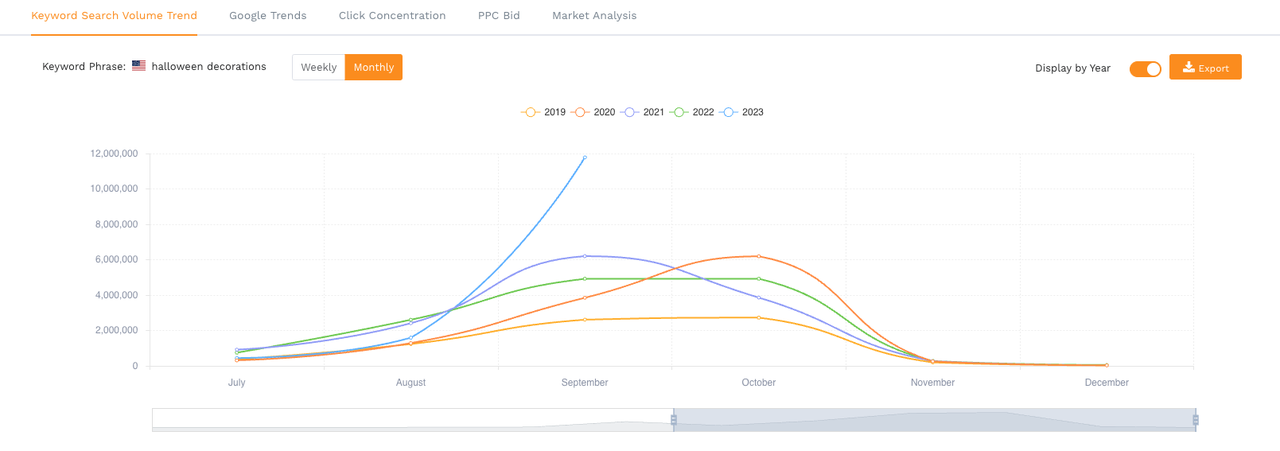The width and height of the screenshot is (1280, 451).
Task: Switch to Weekly view
Action: pos(319,67)
